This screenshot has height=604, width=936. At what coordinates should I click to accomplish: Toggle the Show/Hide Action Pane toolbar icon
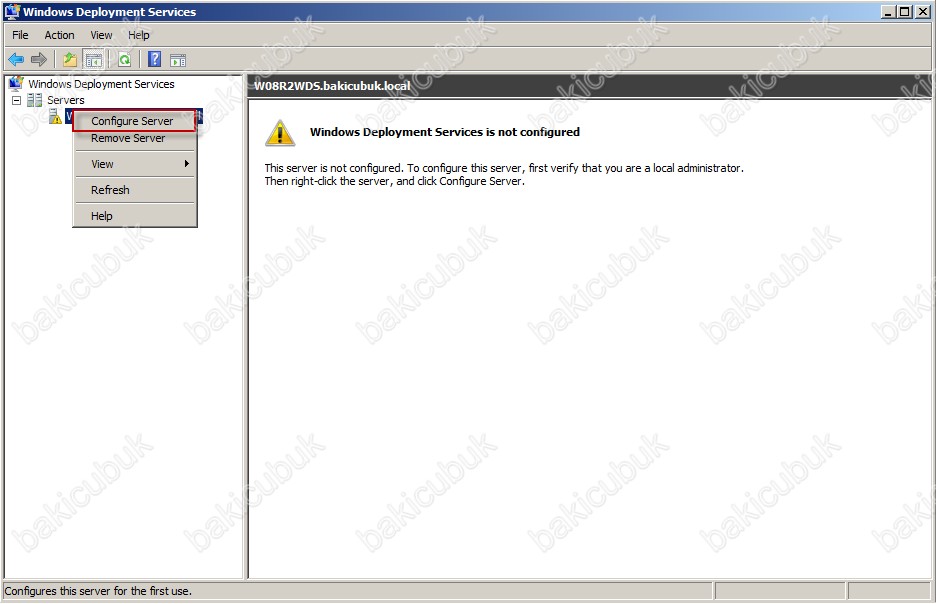tap(178, 59)
